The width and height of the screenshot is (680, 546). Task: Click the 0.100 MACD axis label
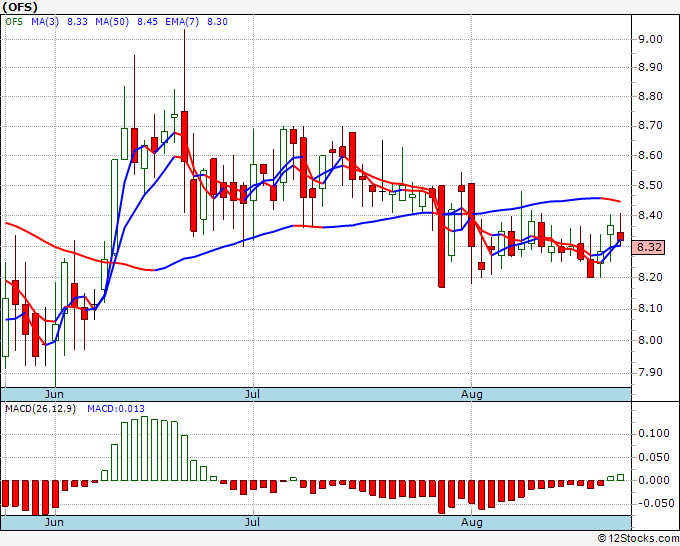654,433
